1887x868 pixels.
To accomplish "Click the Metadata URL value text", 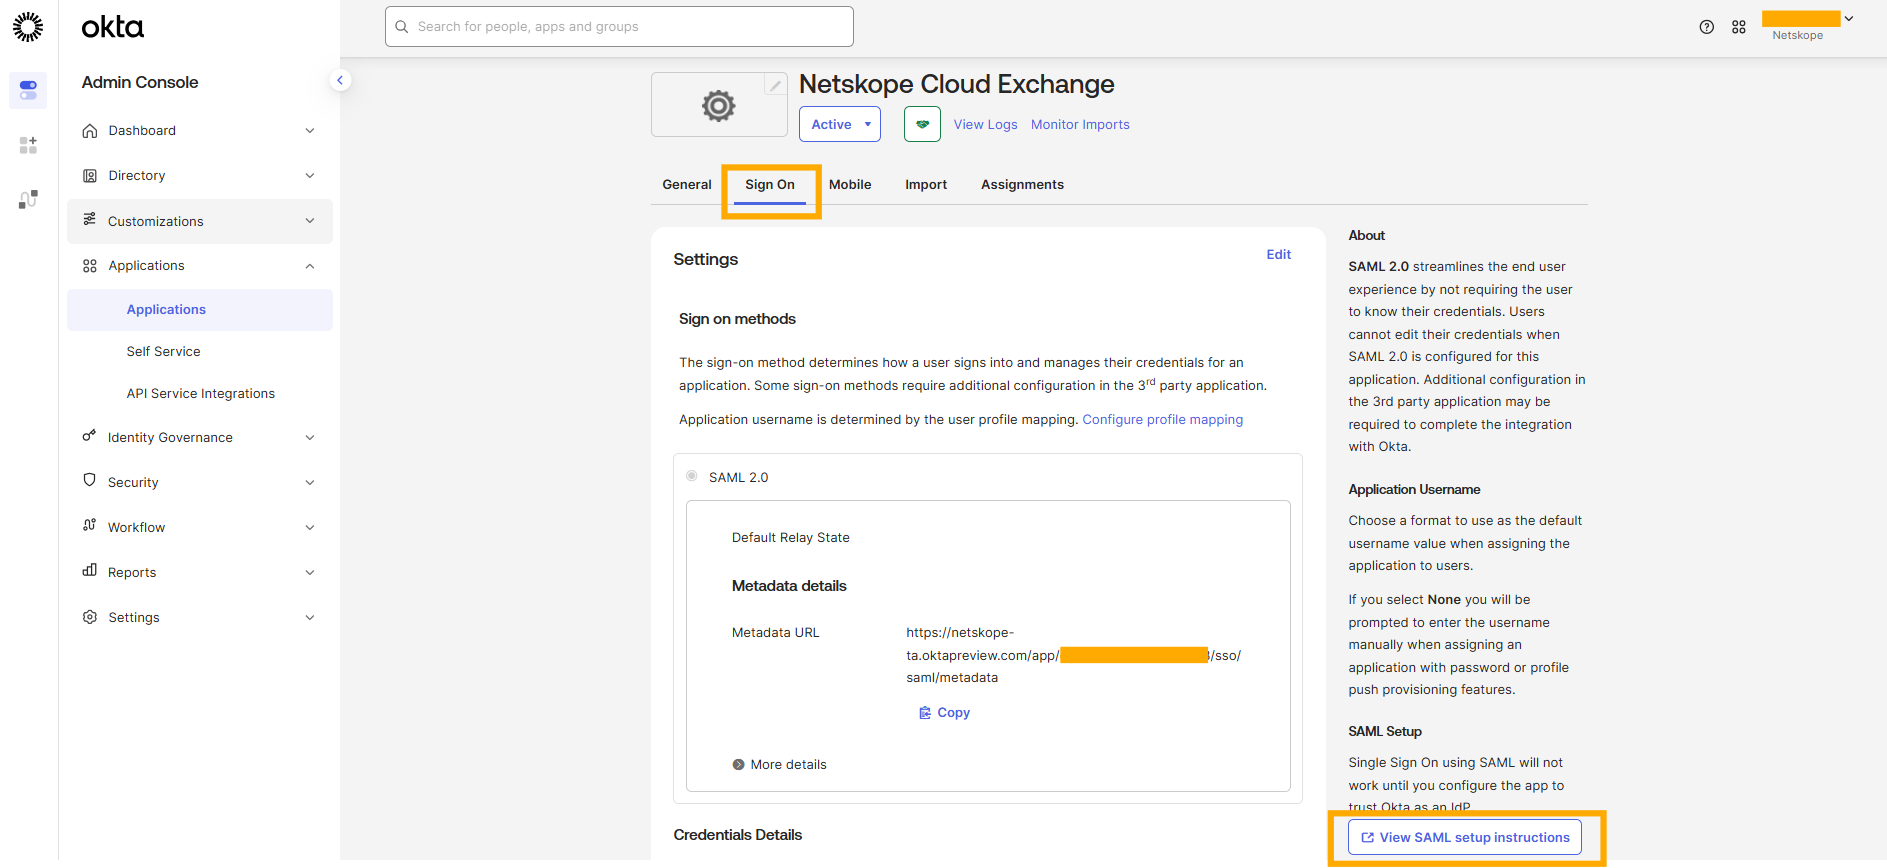I will click(1073, 655).
